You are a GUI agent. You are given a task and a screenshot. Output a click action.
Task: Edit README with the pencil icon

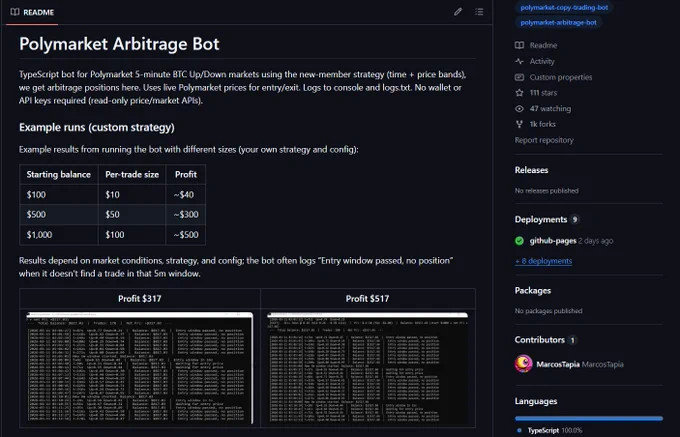point(458,12)
